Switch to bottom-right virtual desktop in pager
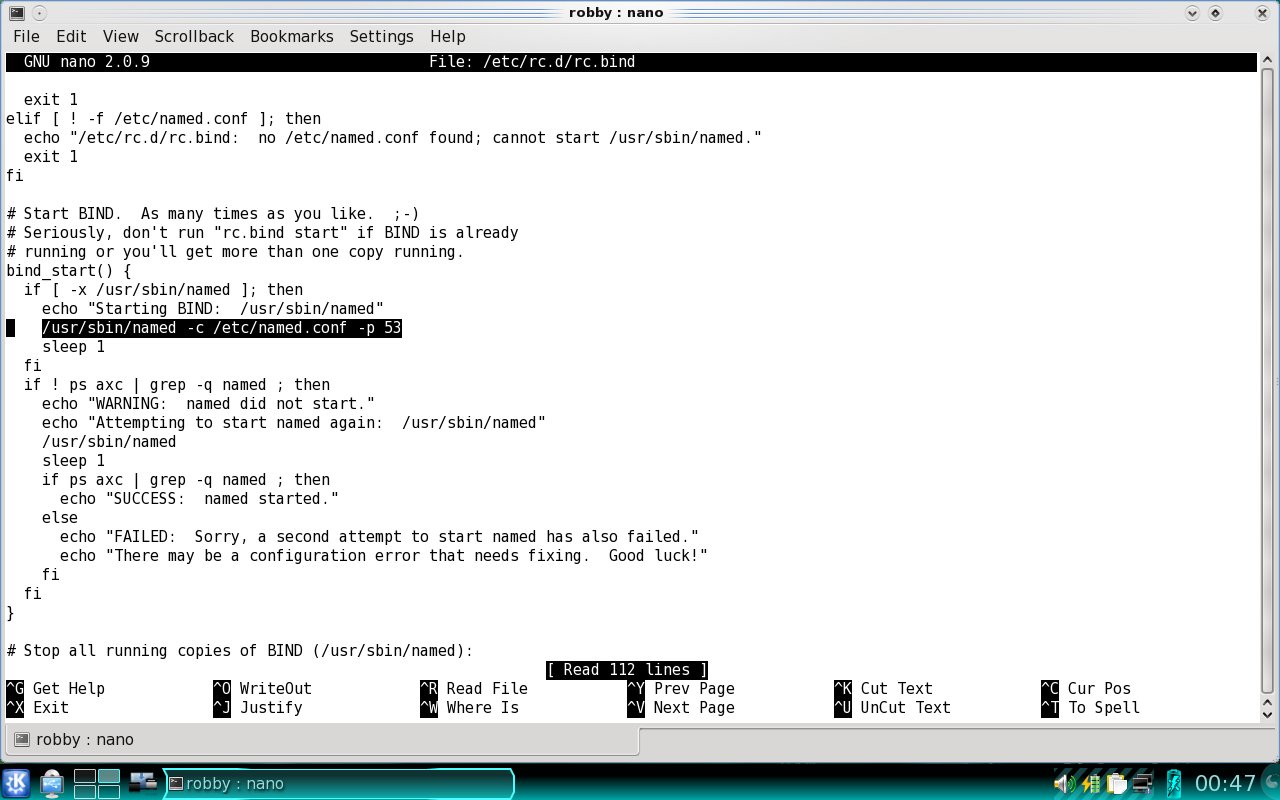The image size is (1280, 800). (x=109, y=791)
